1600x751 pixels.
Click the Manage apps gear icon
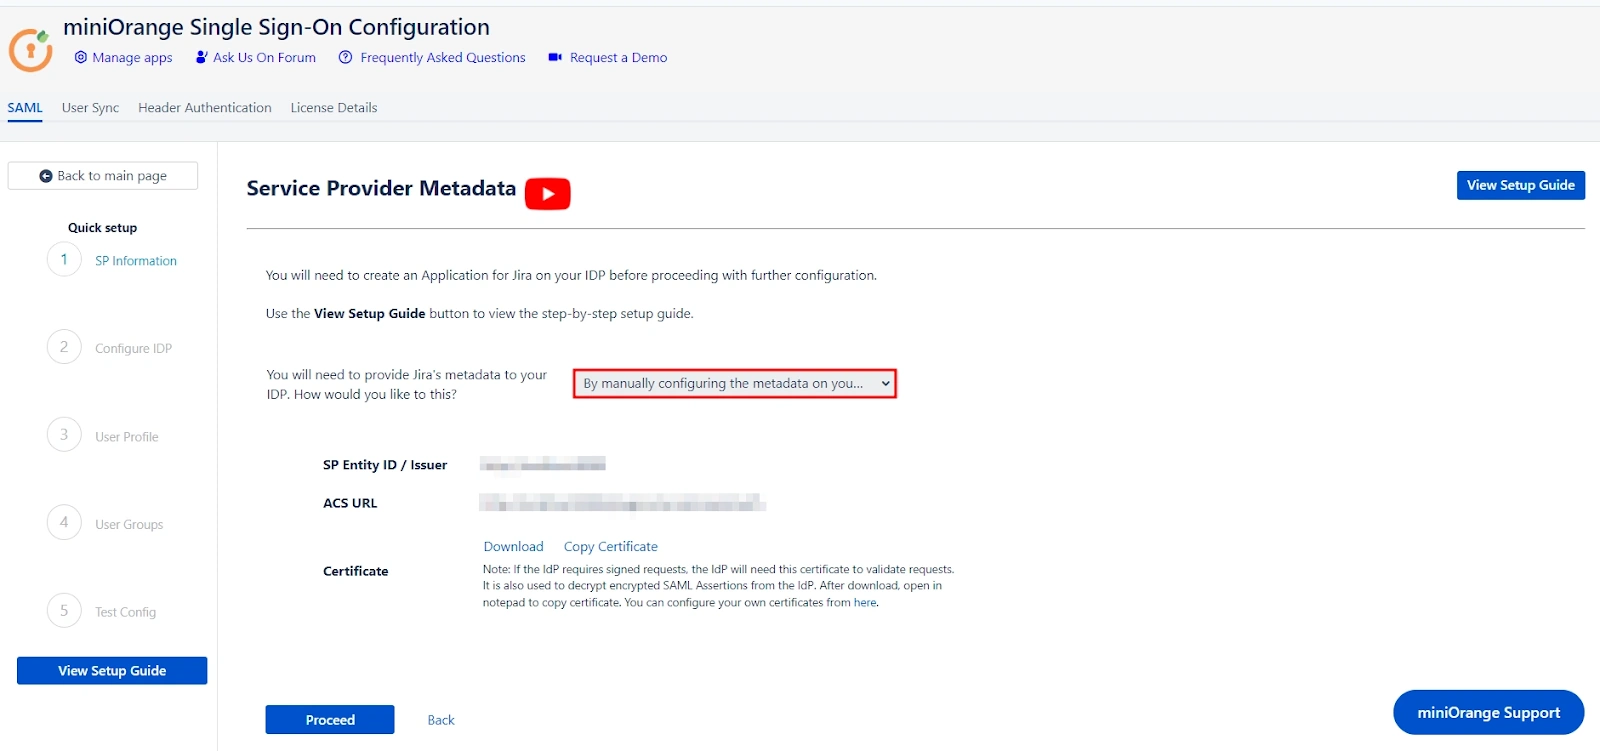click(81, 57)
